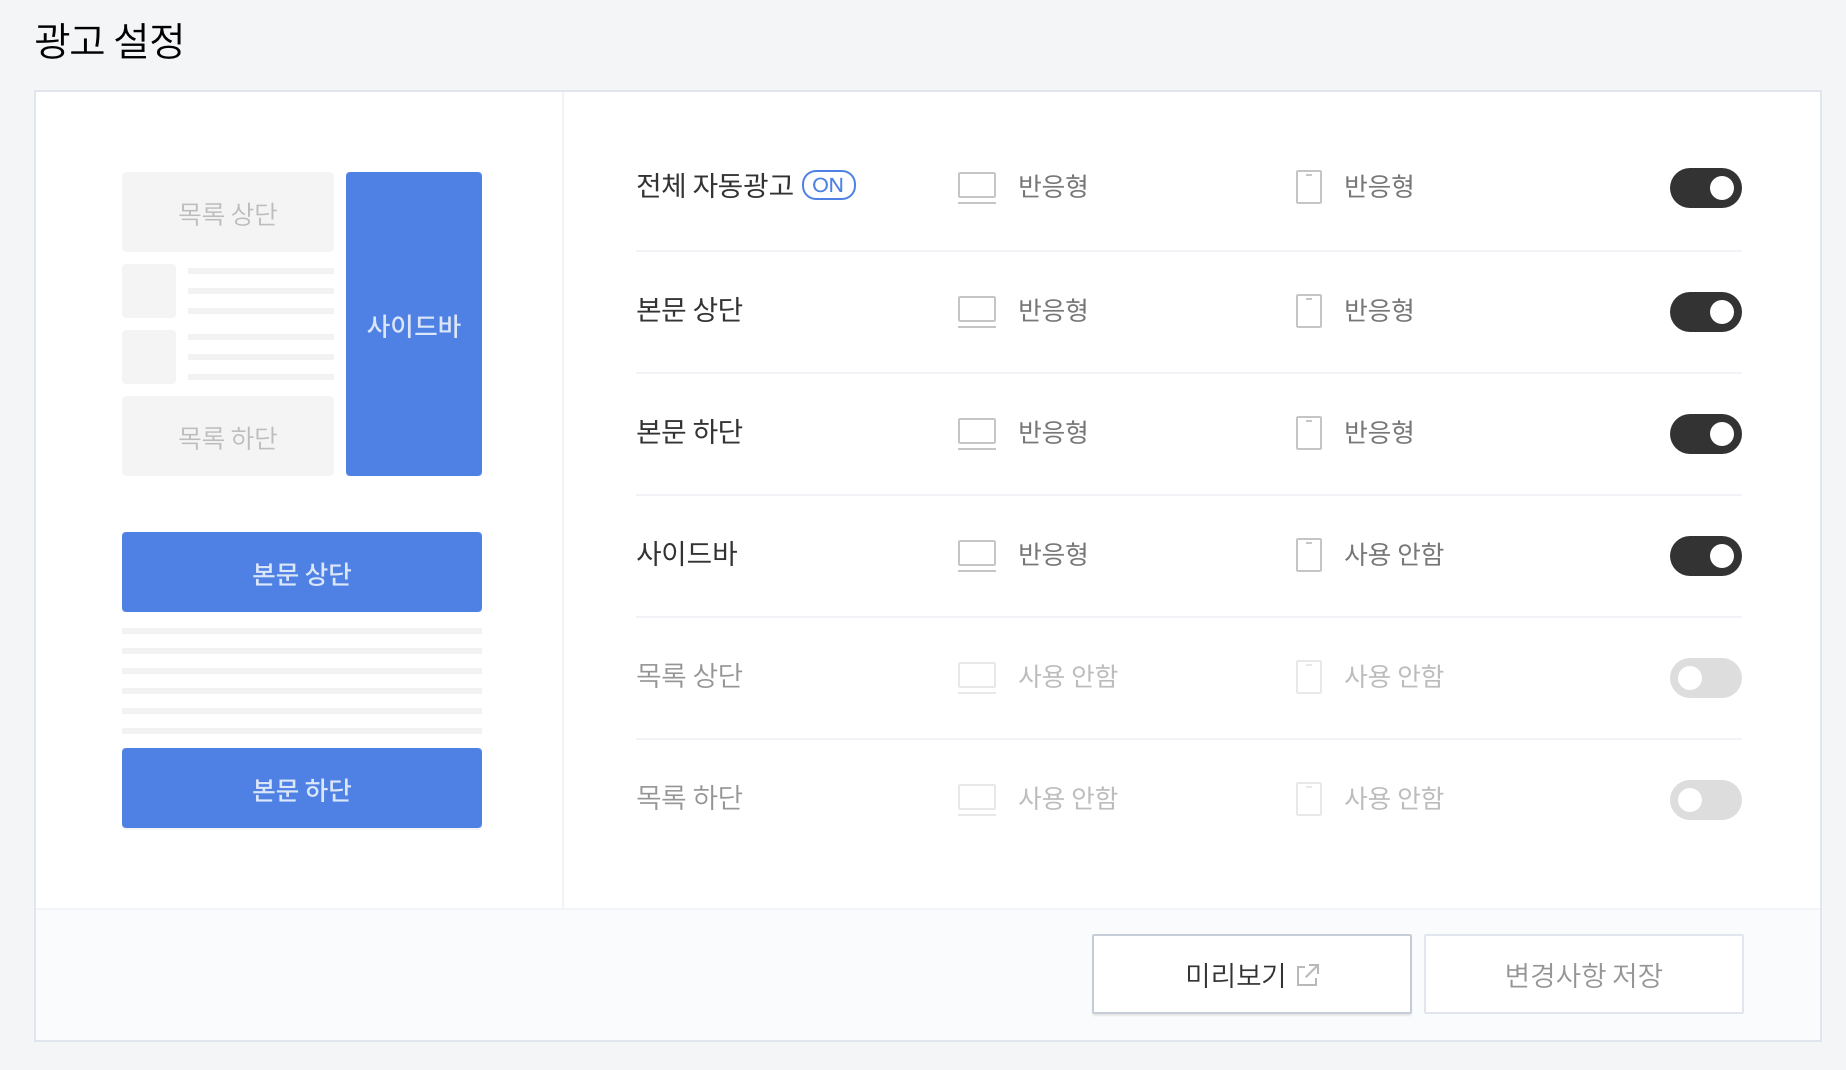Click the 목록 하단 row label in settings
The width and height of the screenshot is (1846, 1070).
(689, 798)
